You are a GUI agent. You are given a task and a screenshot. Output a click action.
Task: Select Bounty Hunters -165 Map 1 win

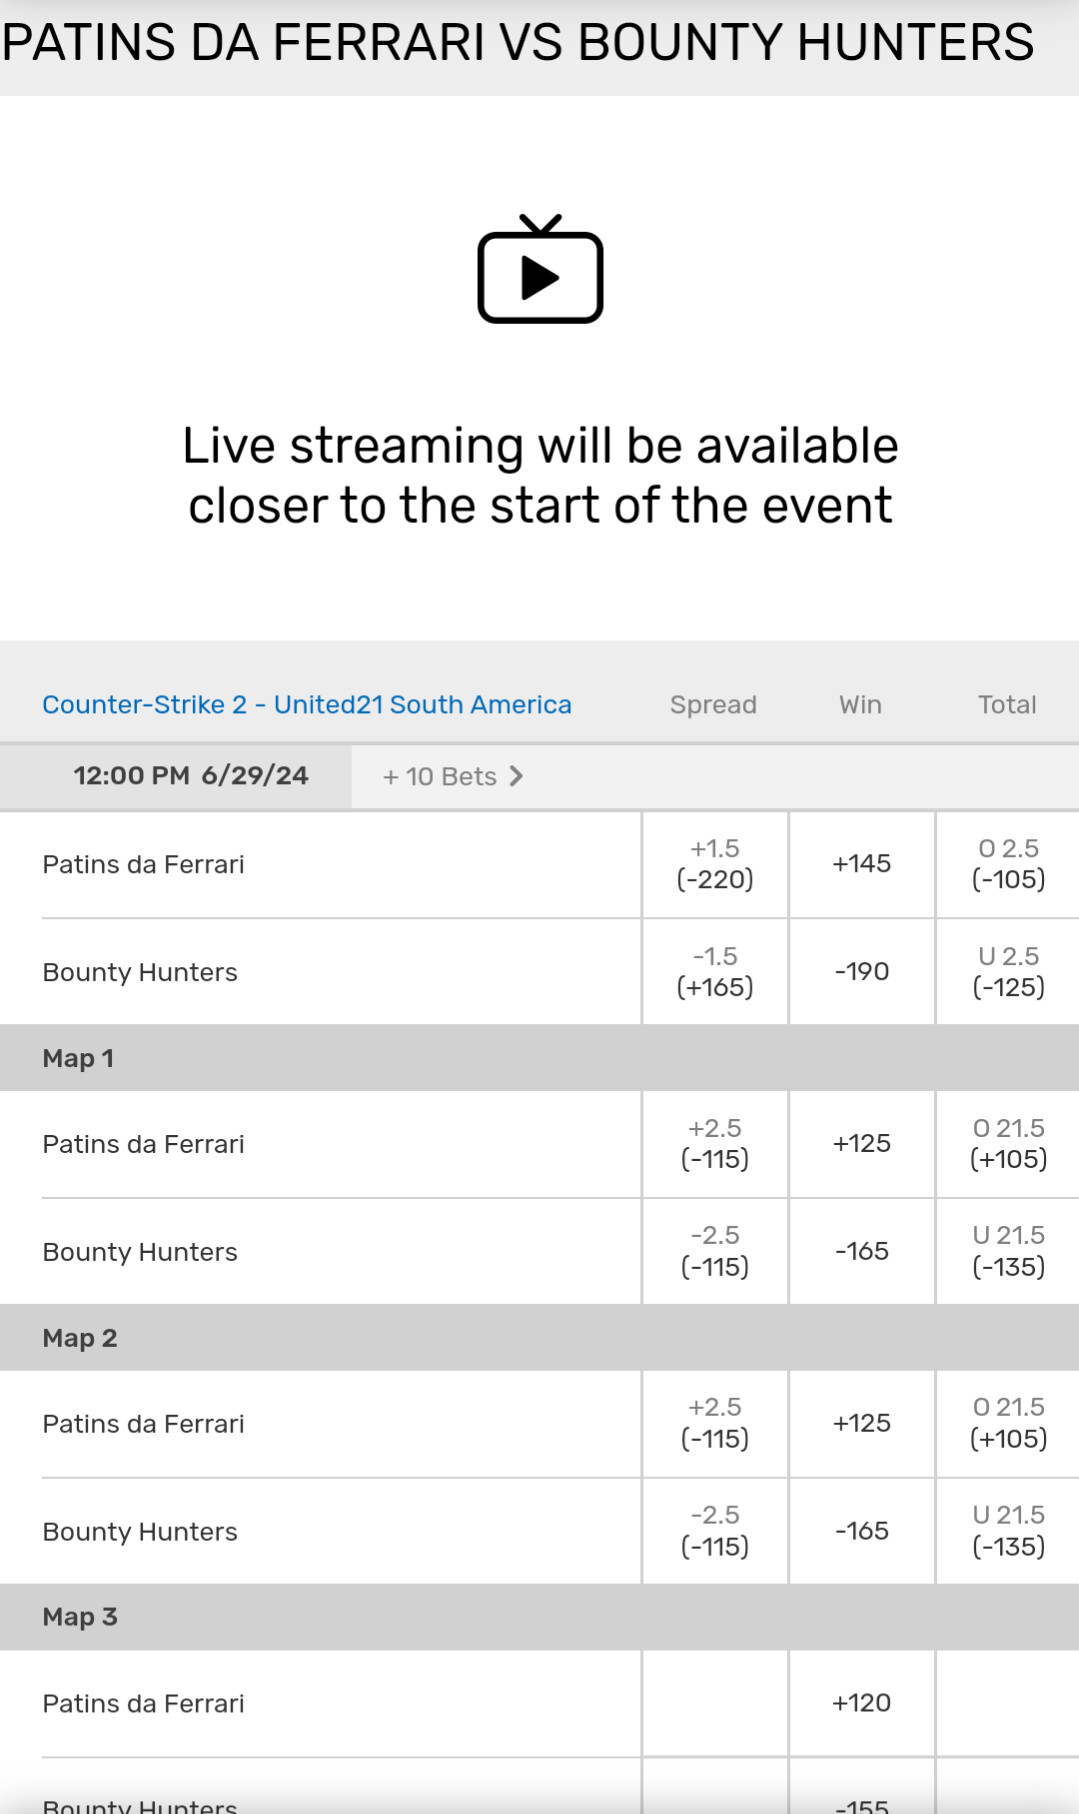click(861, 1251)
